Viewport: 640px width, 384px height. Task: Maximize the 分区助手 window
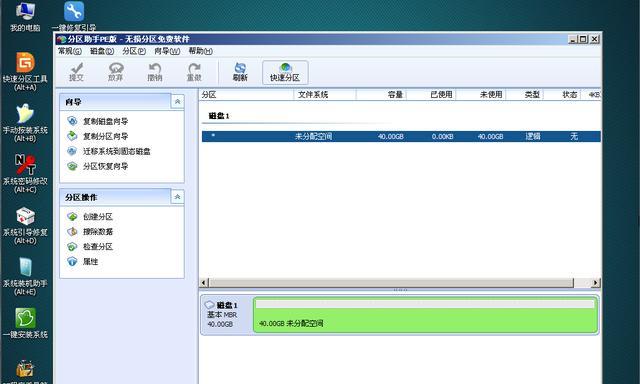(584, 39)
